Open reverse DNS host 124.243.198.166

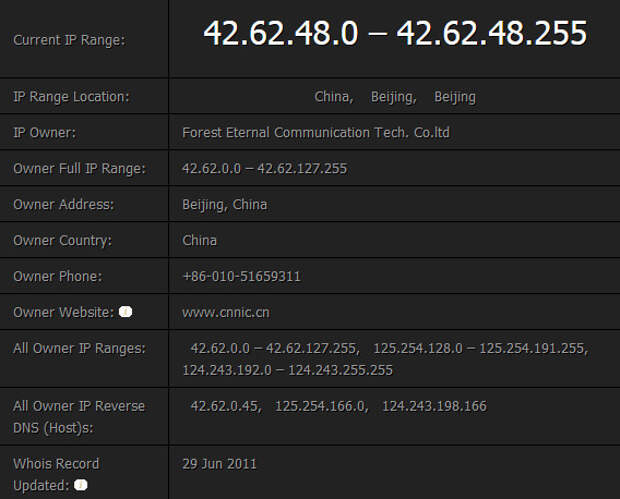pyautogui.click(x=435, y=406)
